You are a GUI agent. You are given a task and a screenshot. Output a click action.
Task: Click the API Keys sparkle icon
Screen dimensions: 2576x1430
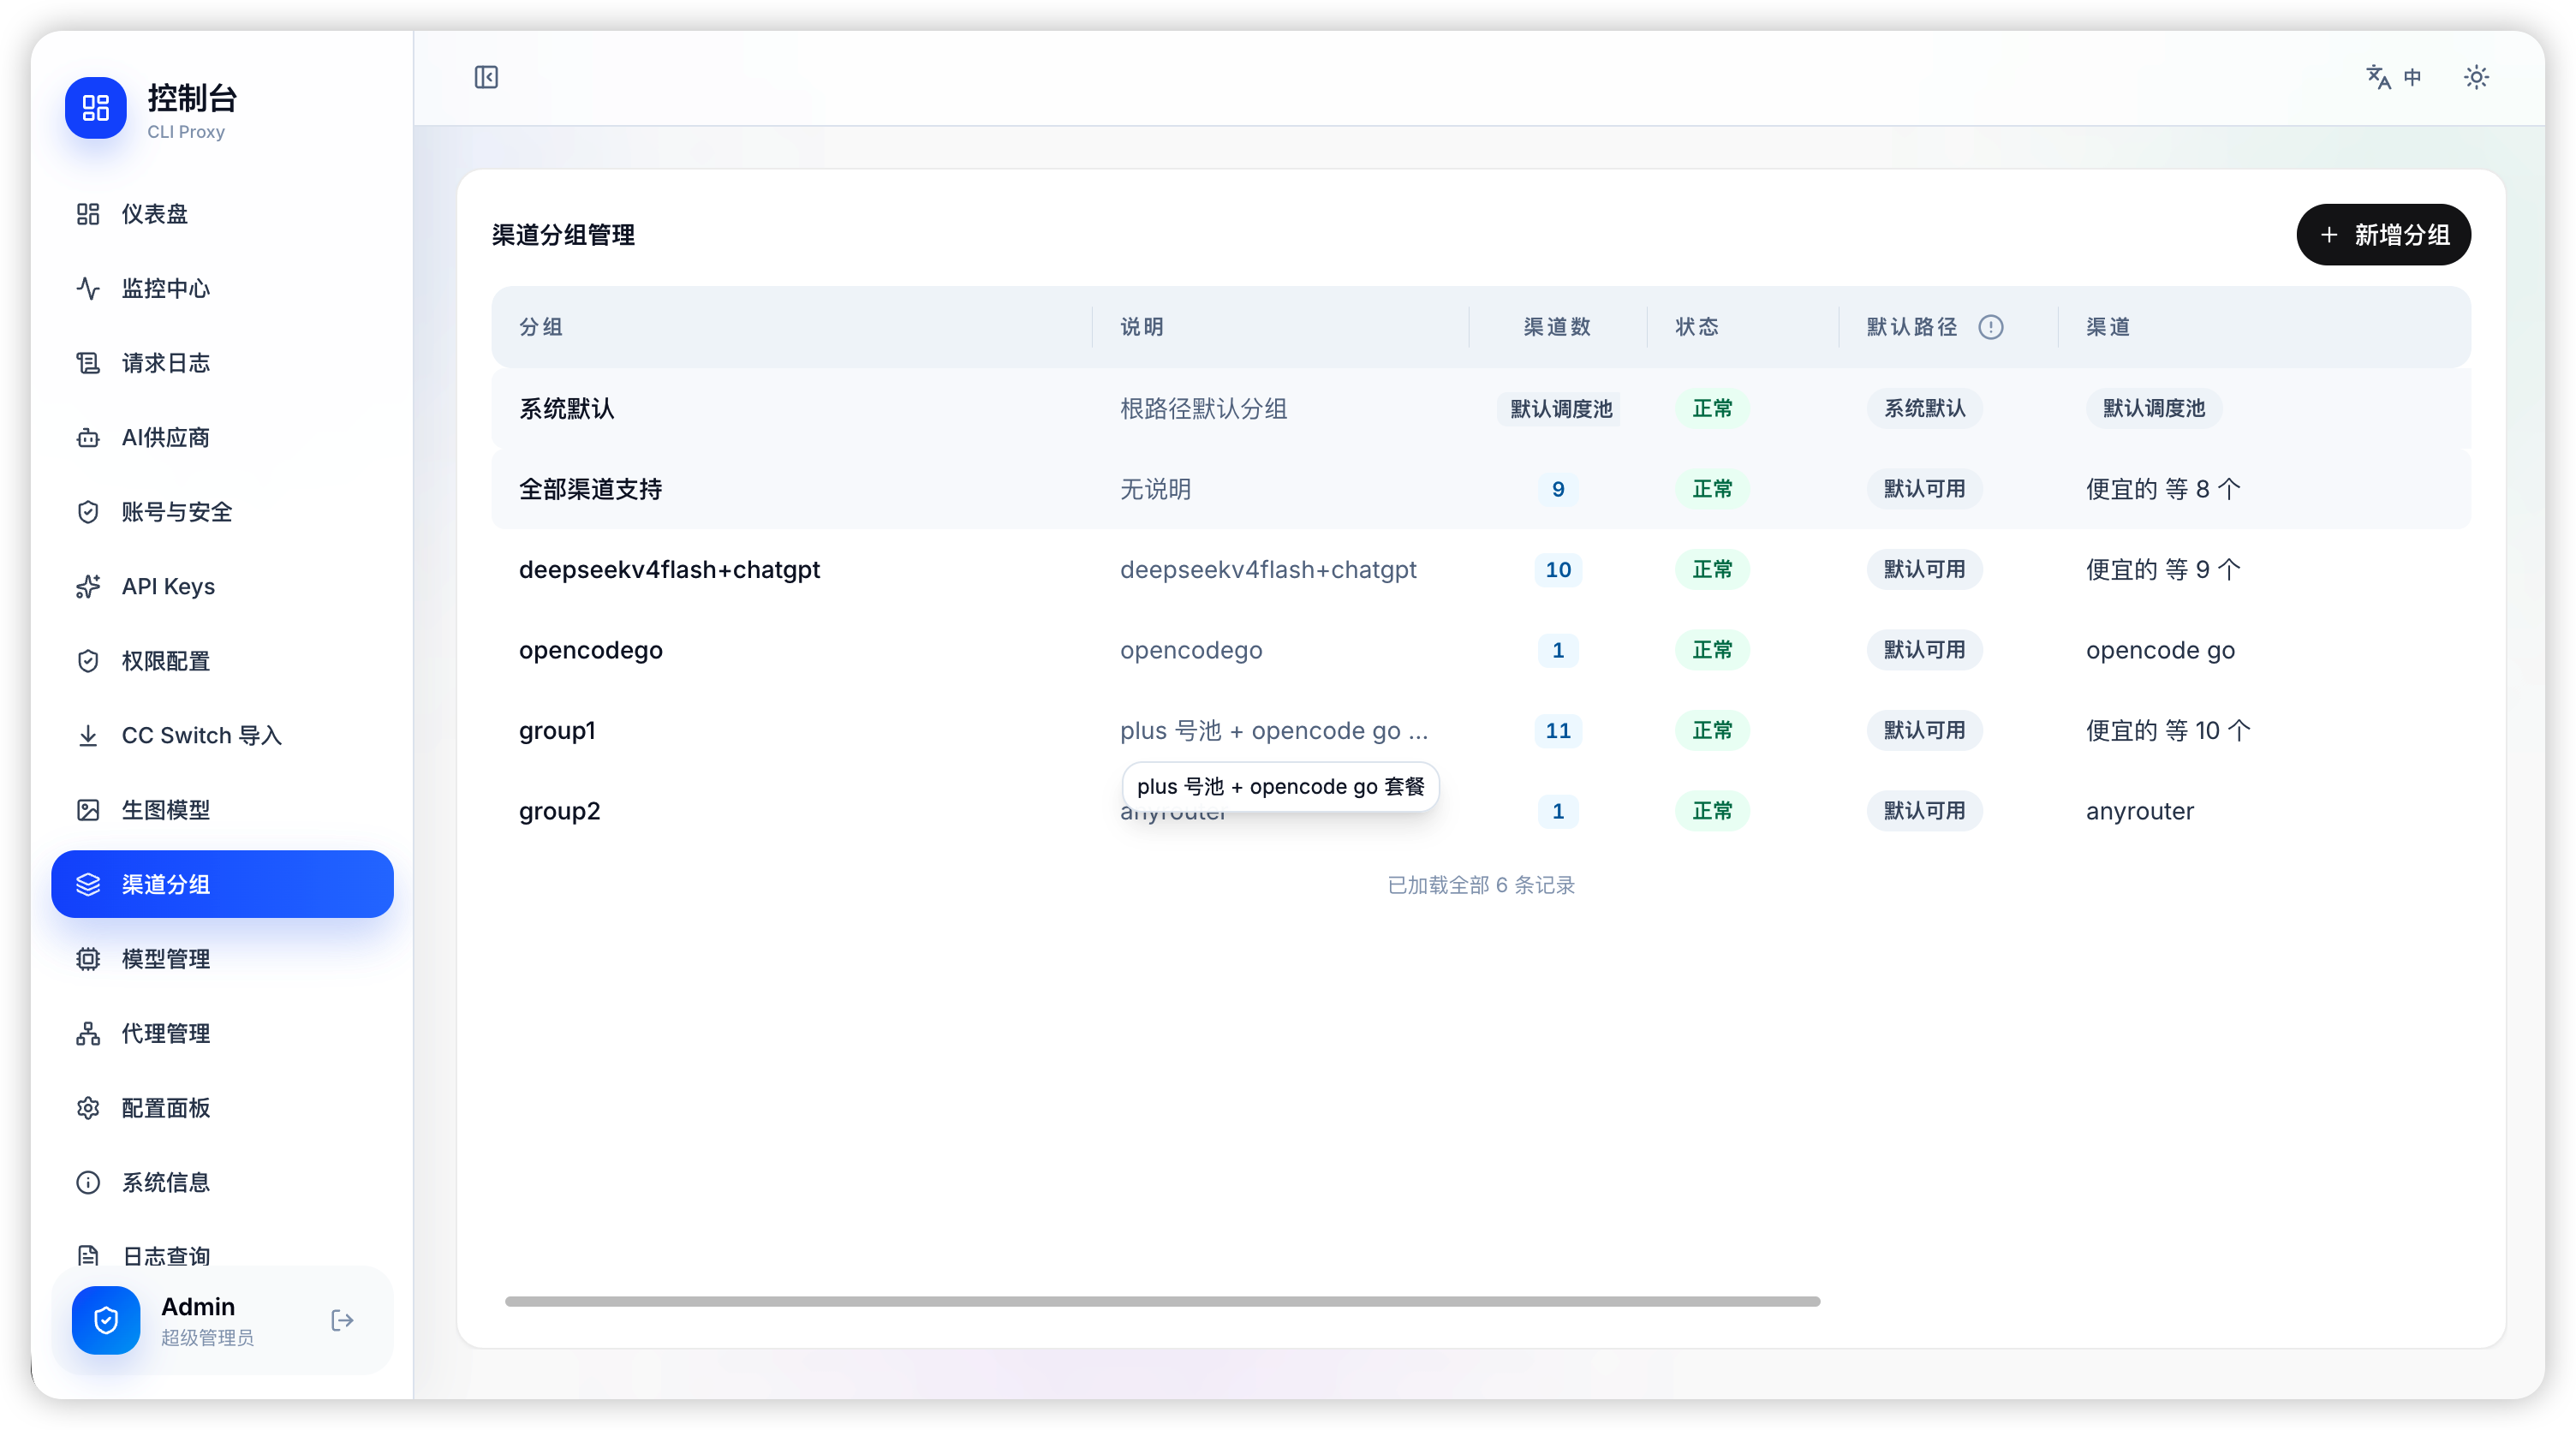pos(88,587)
